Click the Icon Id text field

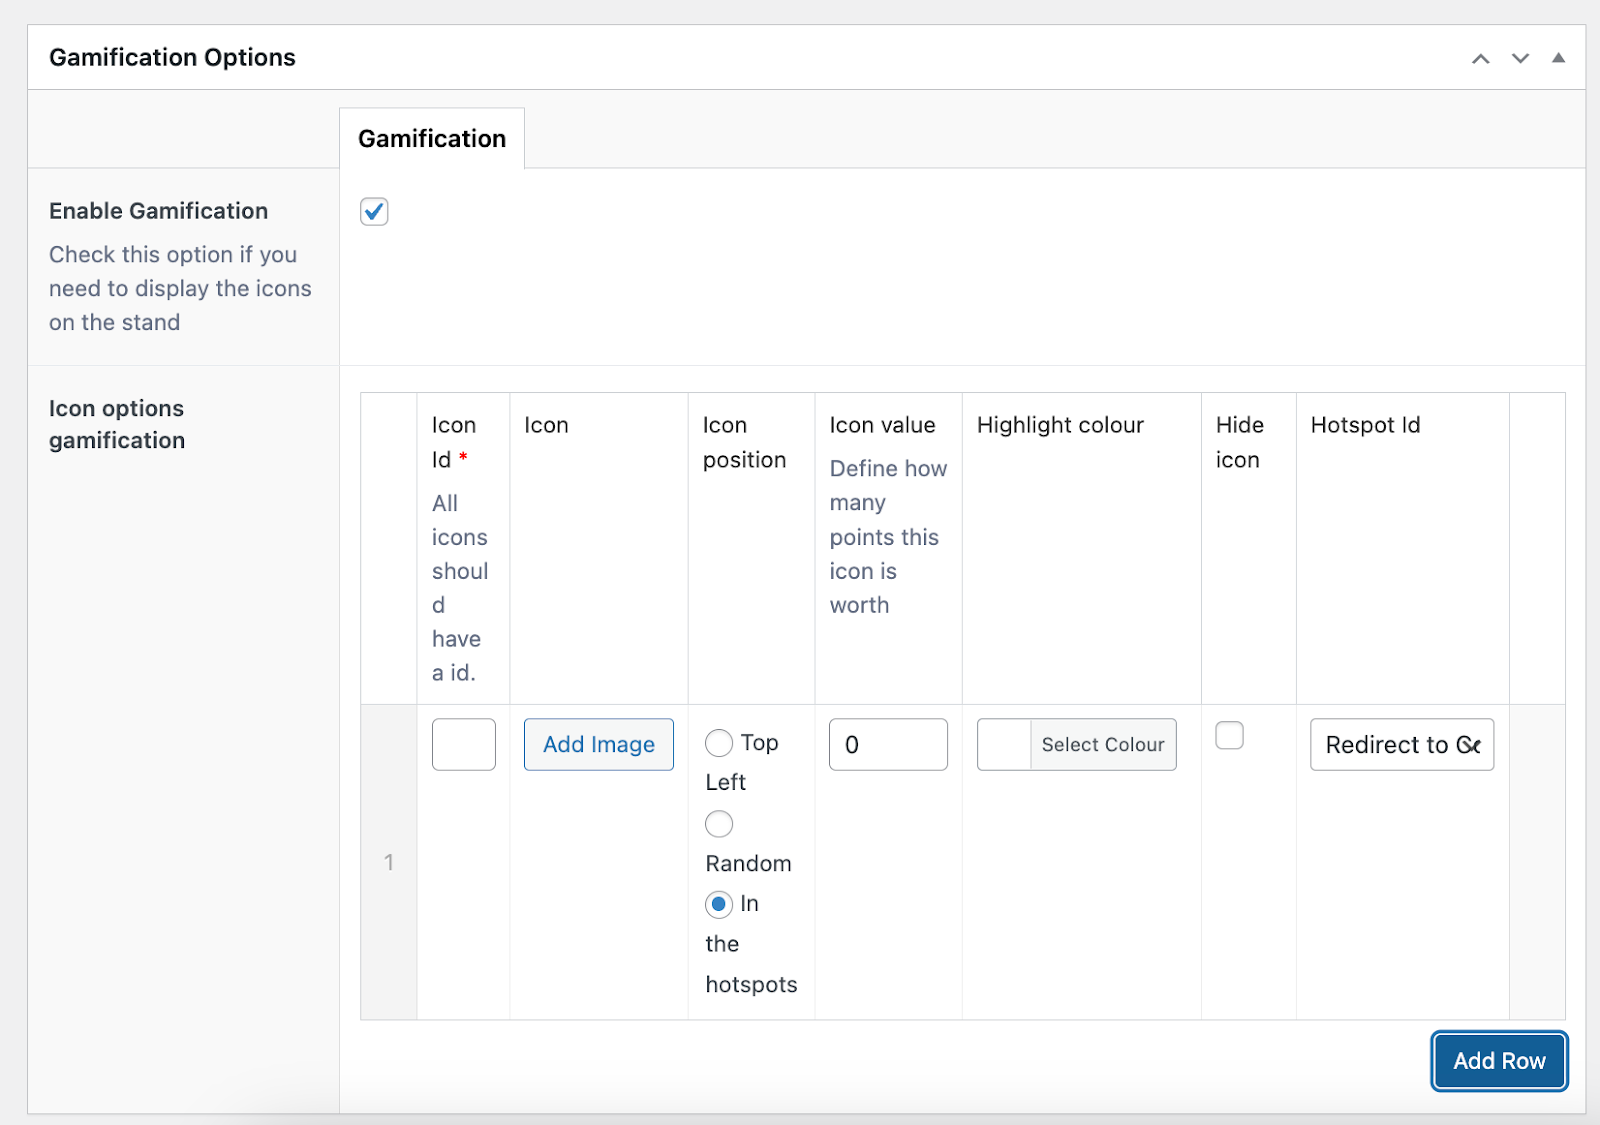464,745
